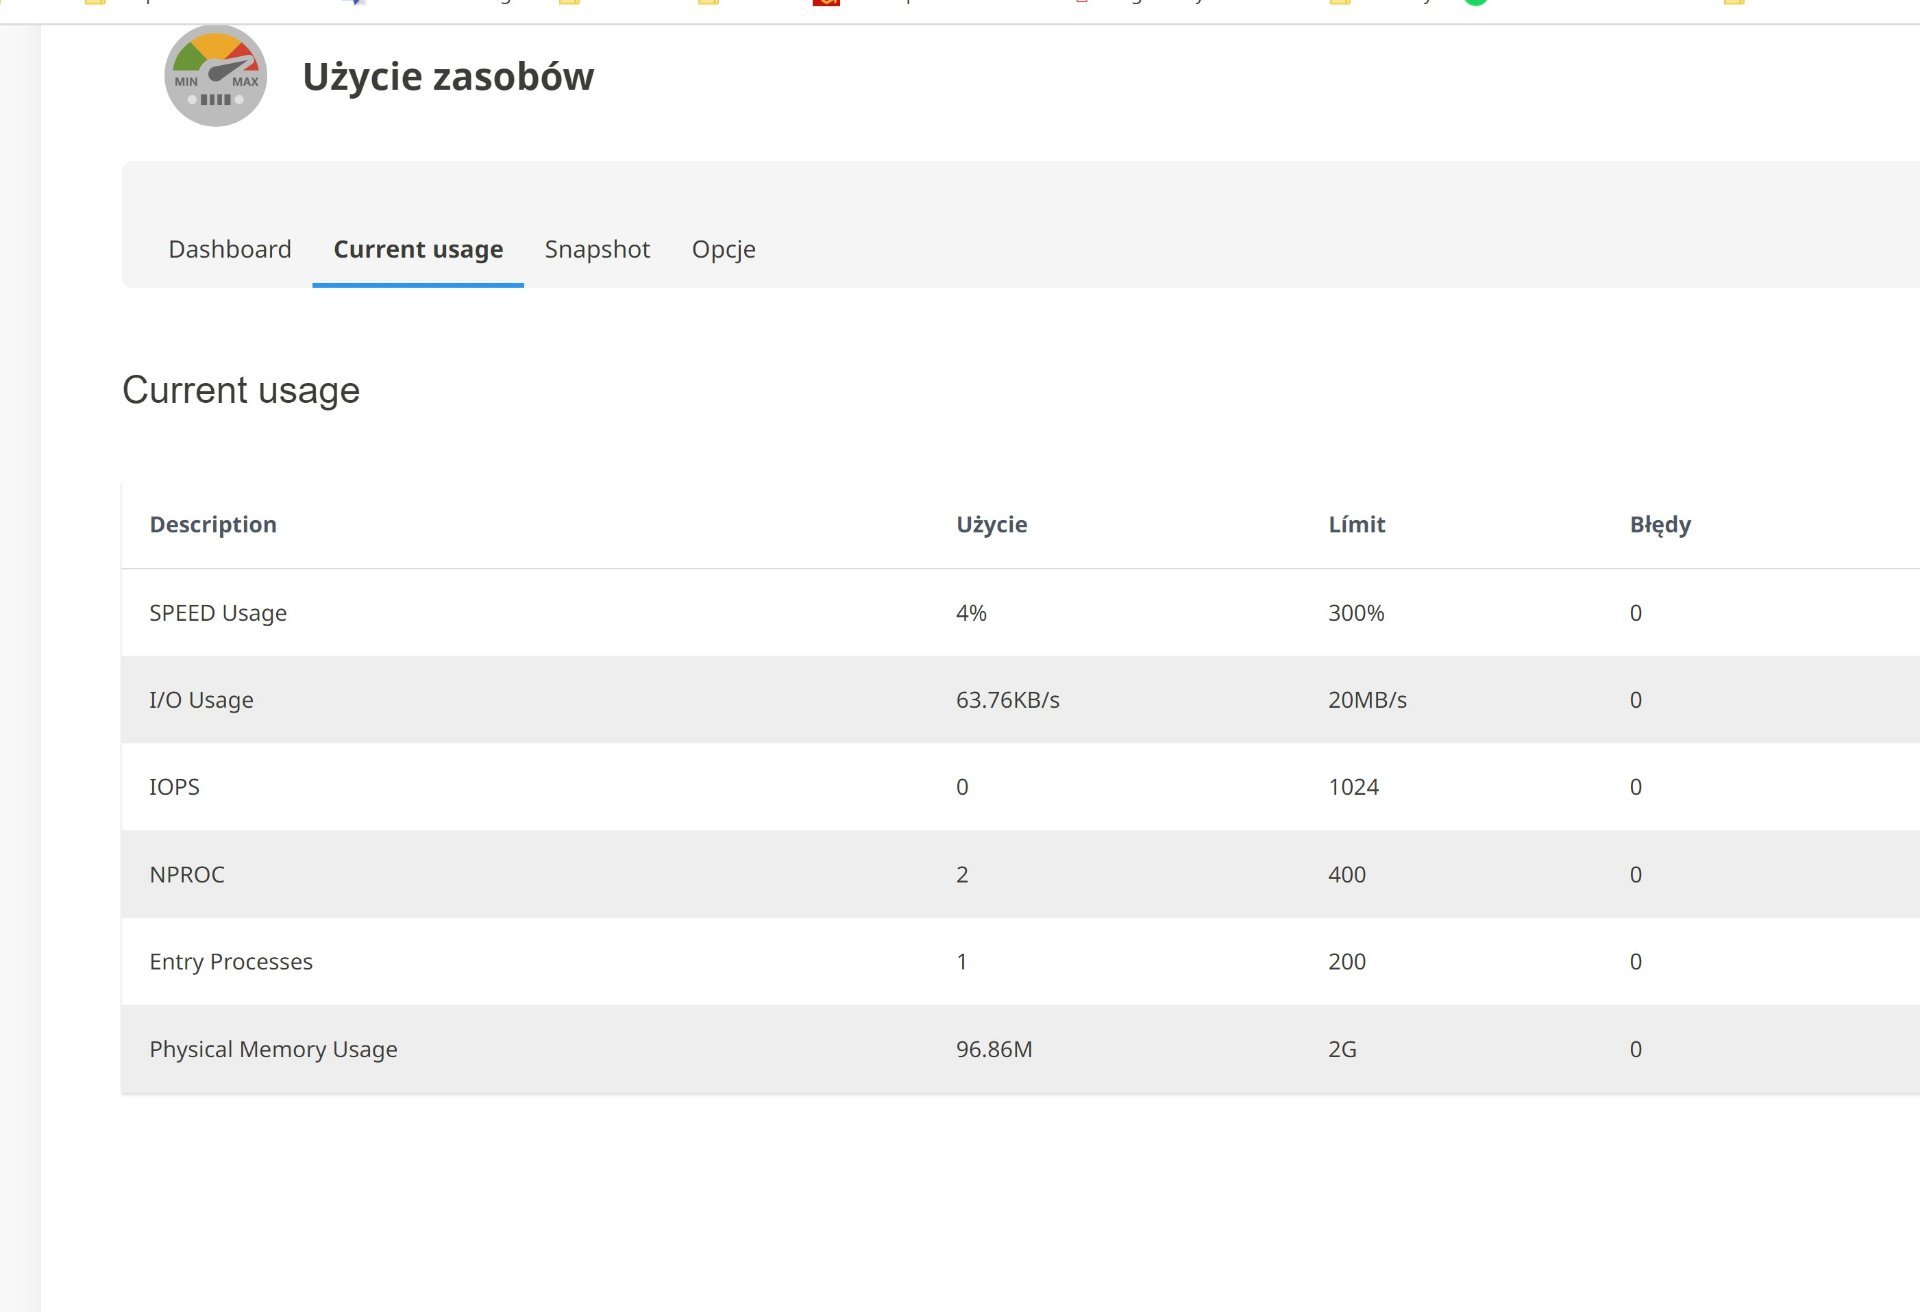The width and height of the screenshot is (1920, 1312).
Task: Go to the Opcje tab
Action: click(723, 249)
